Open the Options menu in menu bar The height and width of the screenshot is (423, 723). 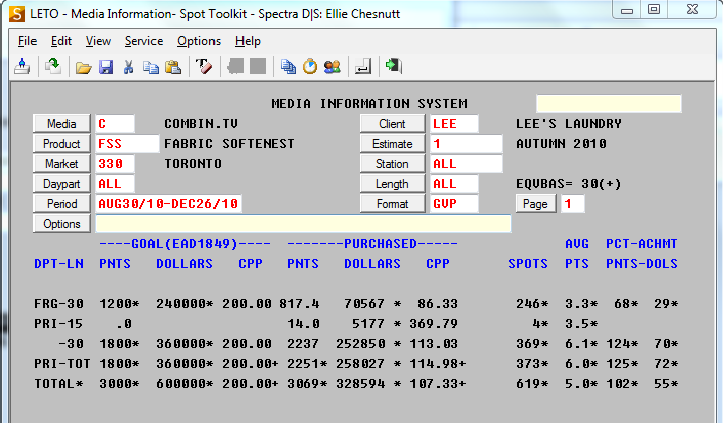click(199, 41)
